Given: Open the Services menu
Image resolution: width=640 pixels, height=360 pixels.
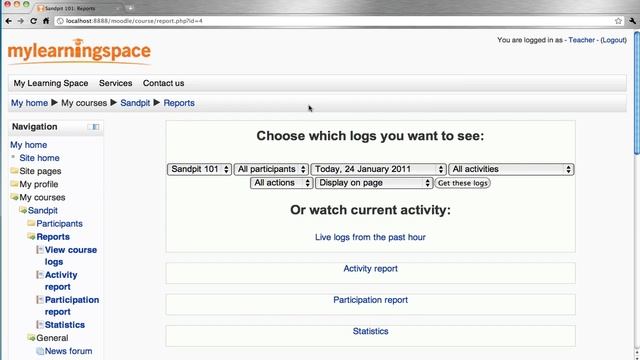Looking at the screenshot, I should tap(116, 83).
